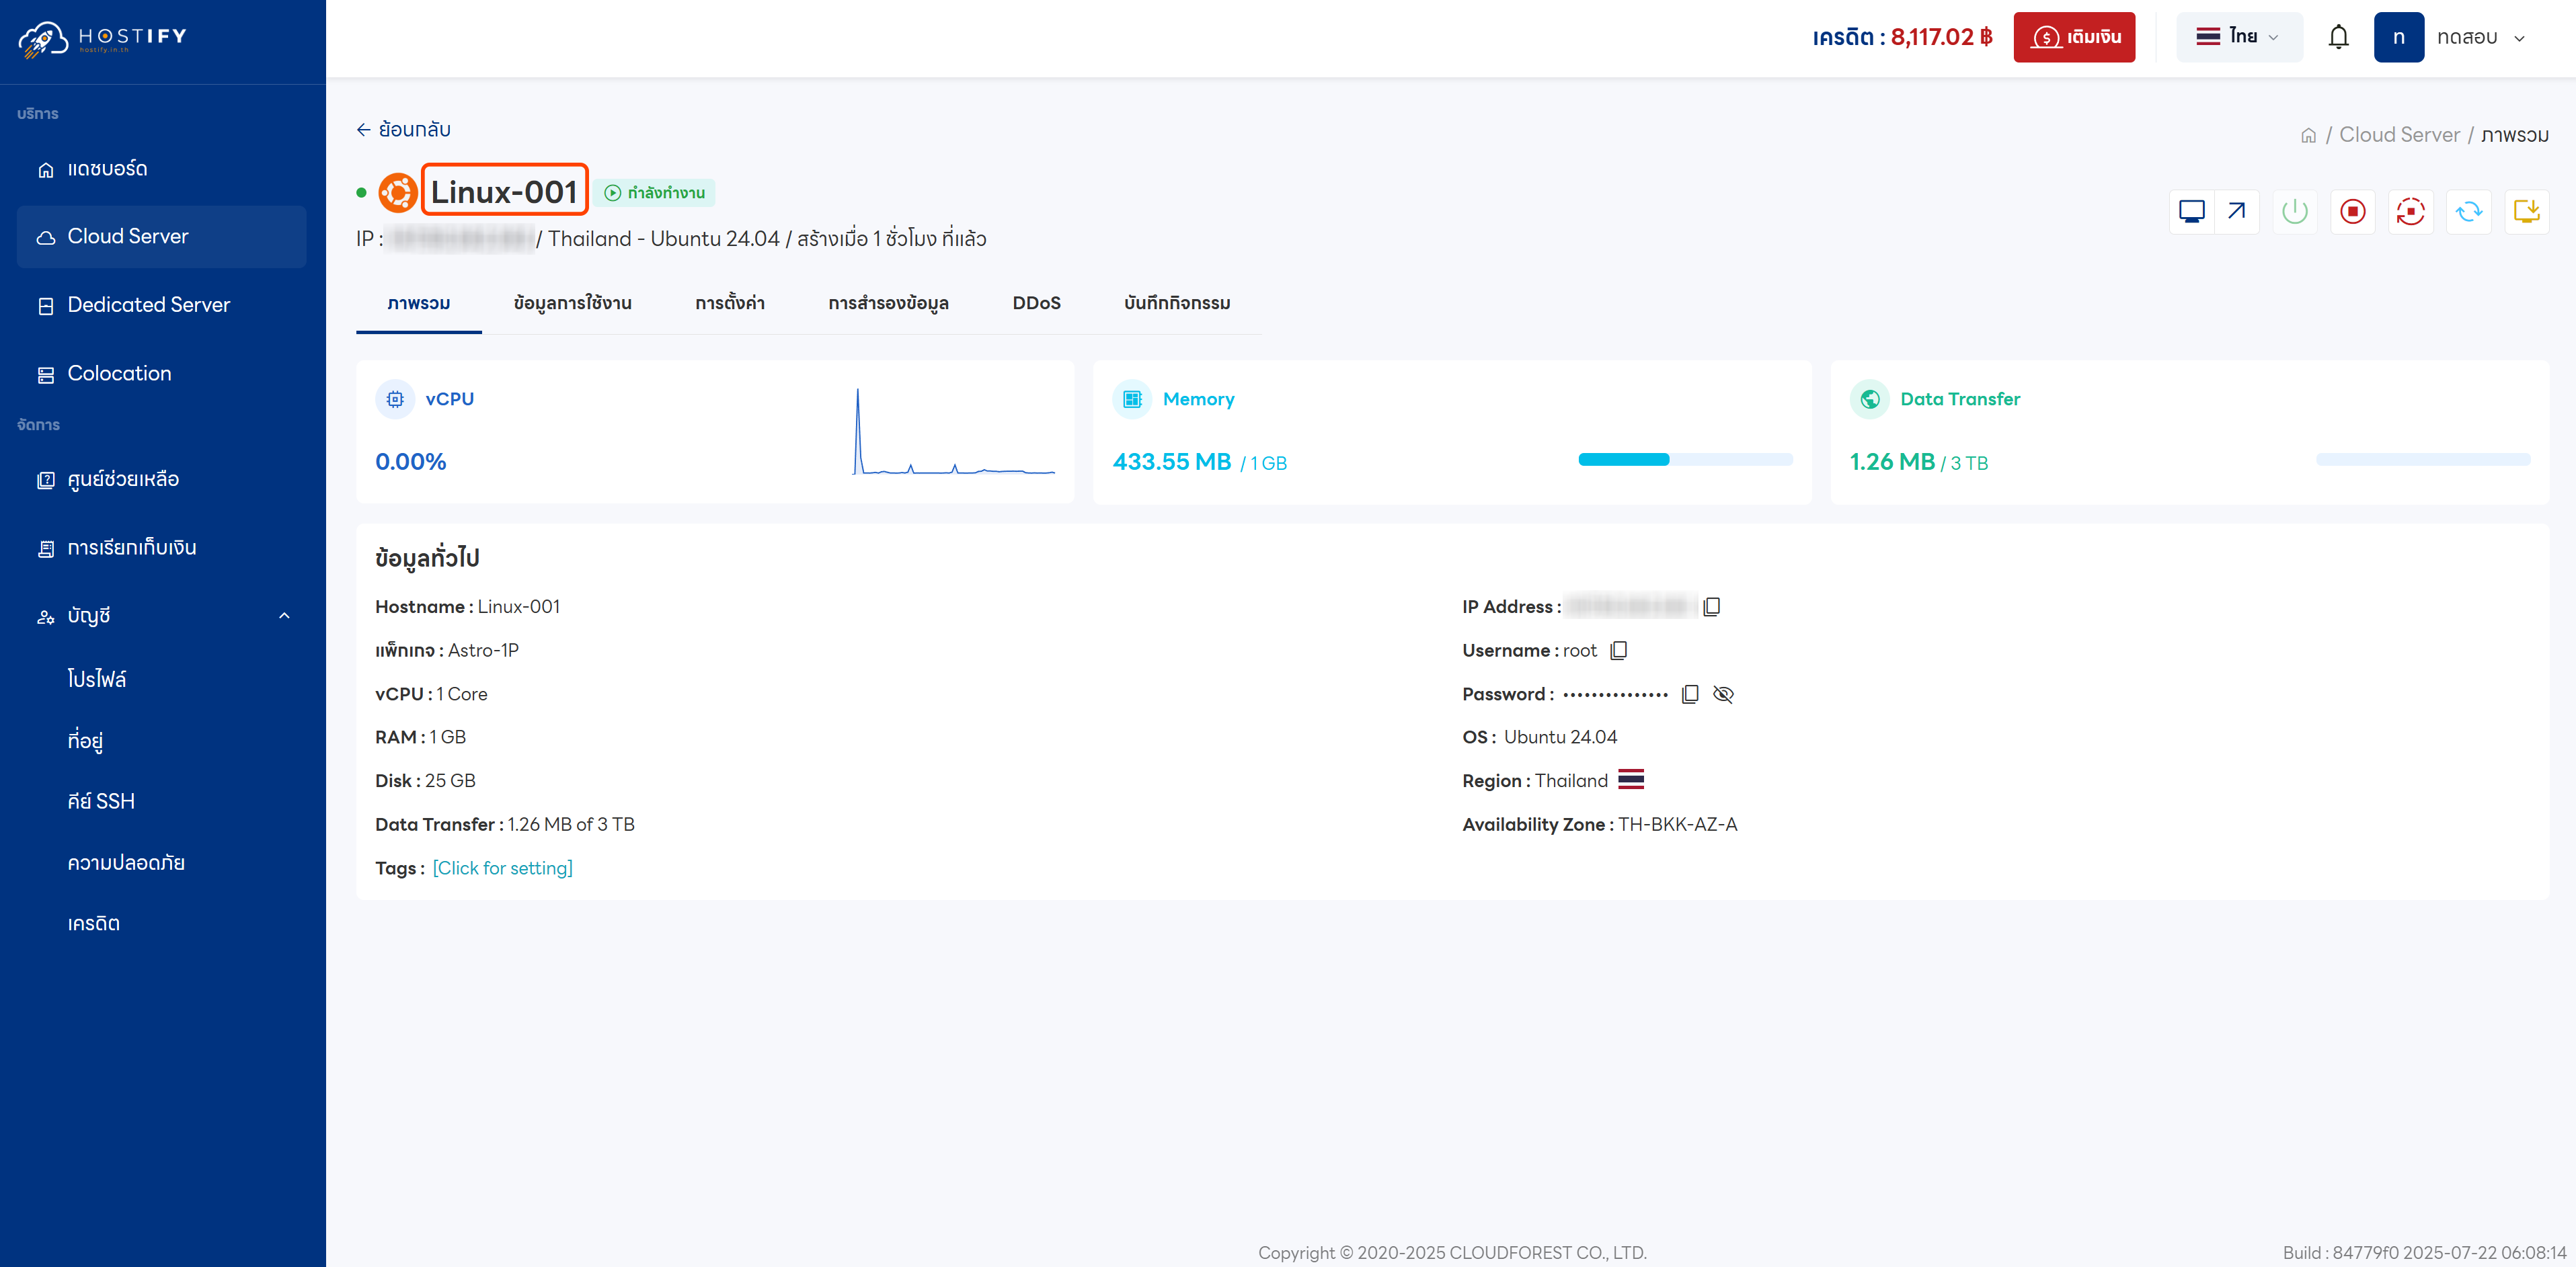Switch to the ข้อมูลการใช้งาน tab
Image resolution: width=2576 pixels, height=1267 pixels.
point(572,303)
